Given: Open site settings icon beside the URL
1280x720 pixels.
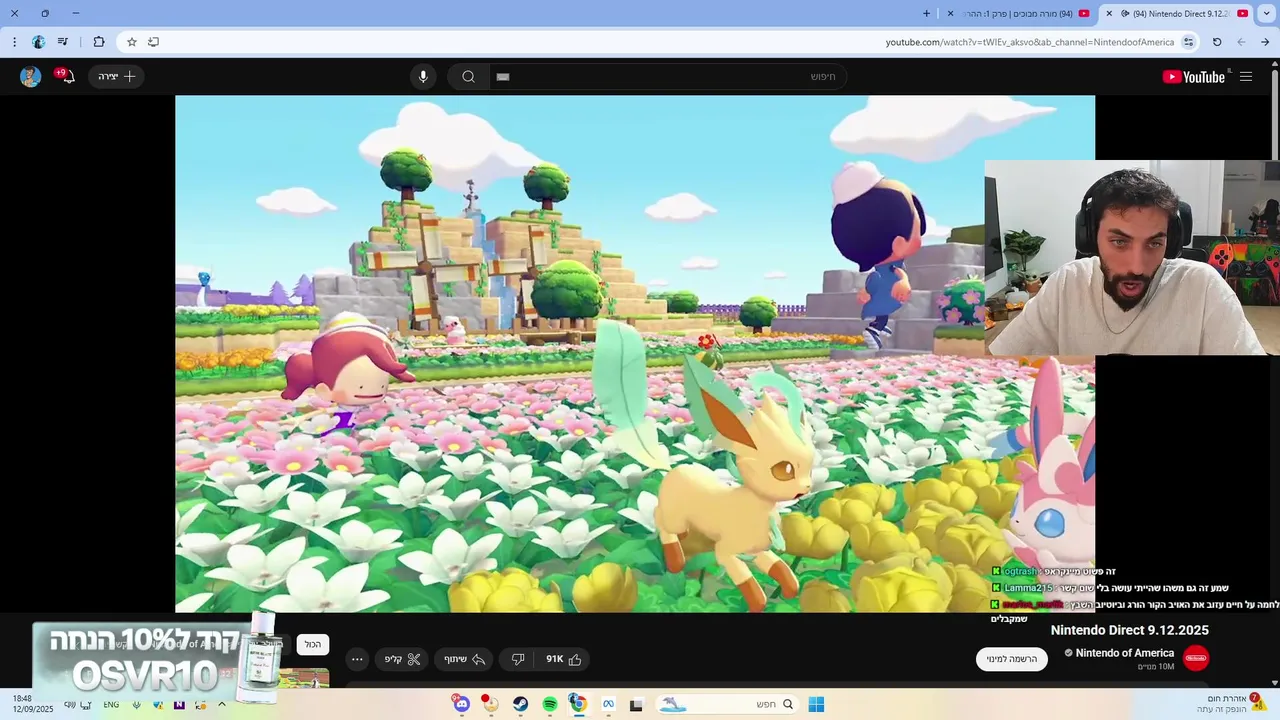Looking at the screenshot, I should click(x=1188, y=42).
